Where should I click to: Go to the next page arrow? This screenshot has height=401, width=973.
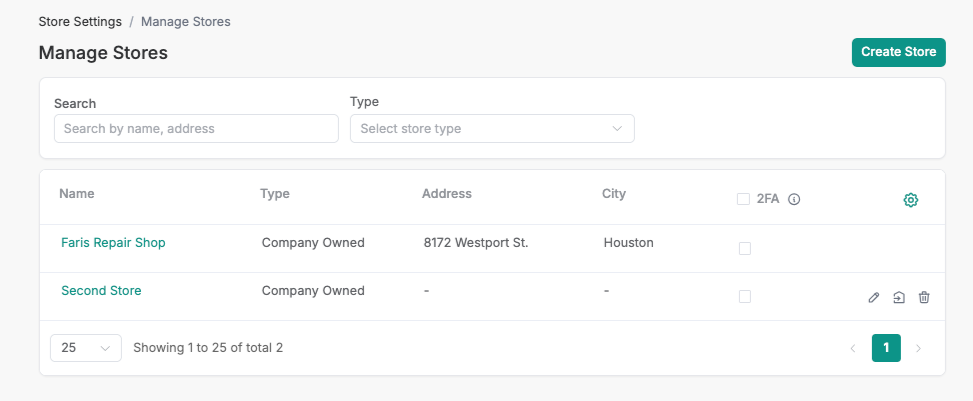click(918, 348)
